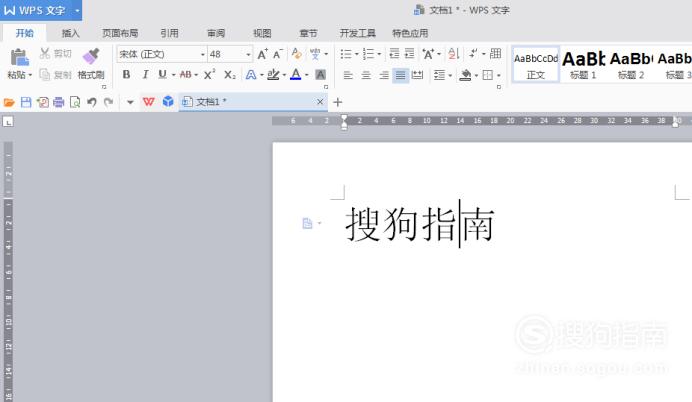Expand the Paste (粘贴) dropdown arrow

(30, 75)
